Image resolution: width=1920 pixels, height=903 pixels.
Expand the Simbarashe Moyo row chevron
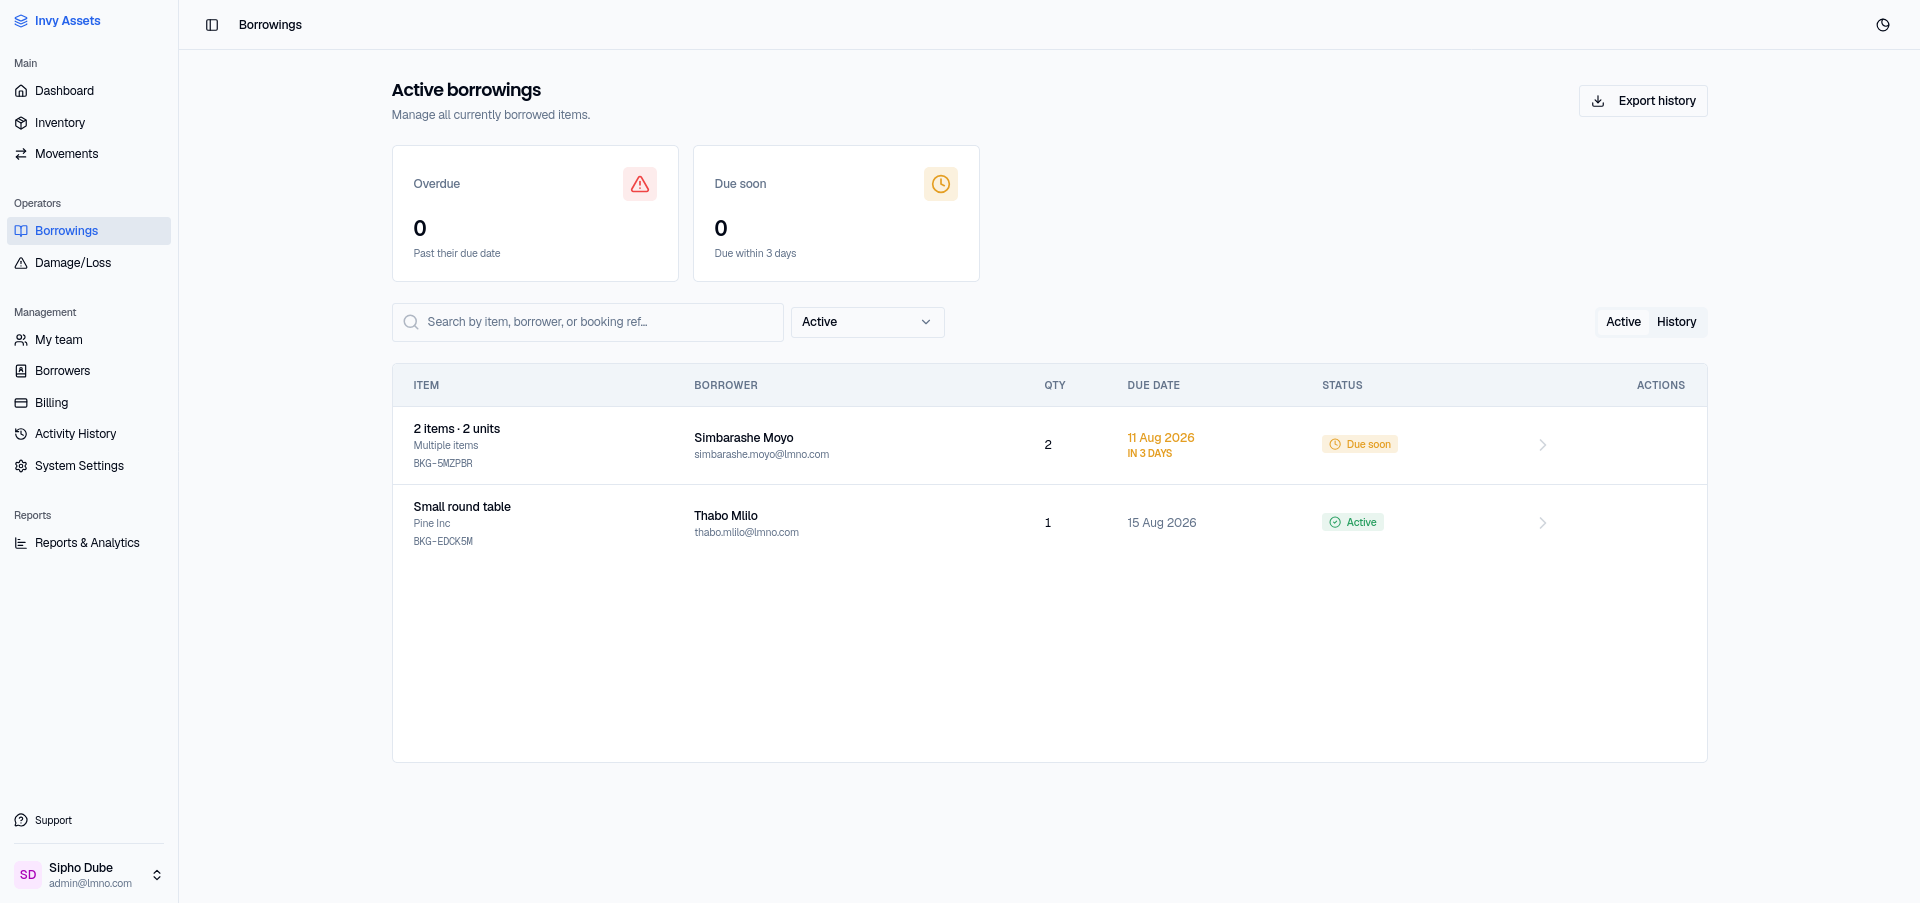pyautogui.click(x=1543, y=445)
